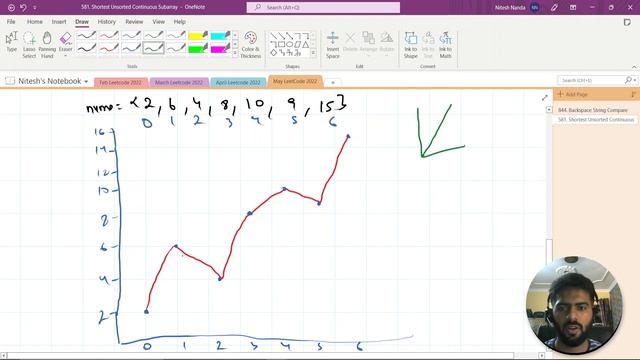640x360 pixels.
Task: Click Add Page button
Action: pos(572,94)
